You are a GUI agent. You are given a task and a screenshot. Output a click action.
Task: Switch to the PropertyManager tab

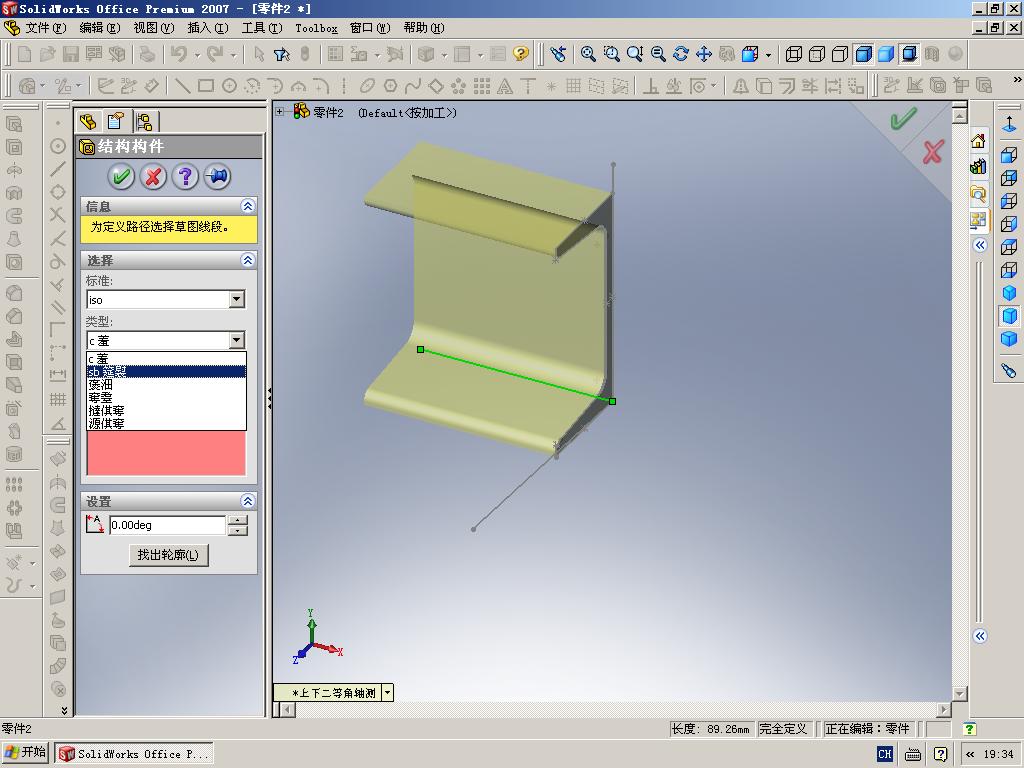[116, 121]
